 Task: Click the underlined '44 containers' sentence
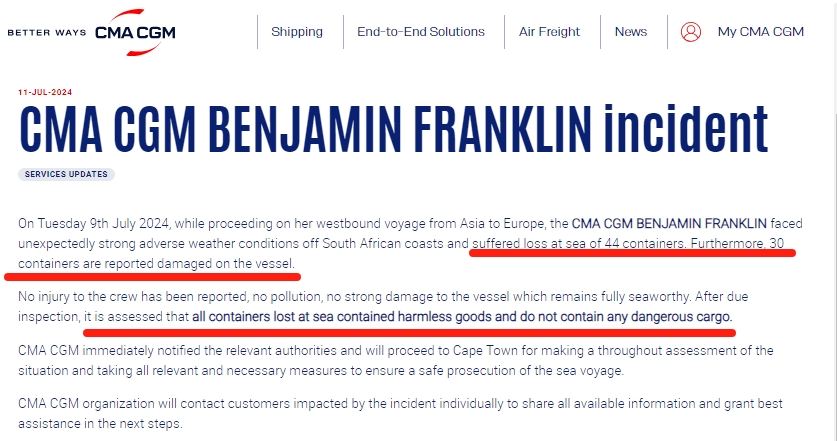[579, 243]
